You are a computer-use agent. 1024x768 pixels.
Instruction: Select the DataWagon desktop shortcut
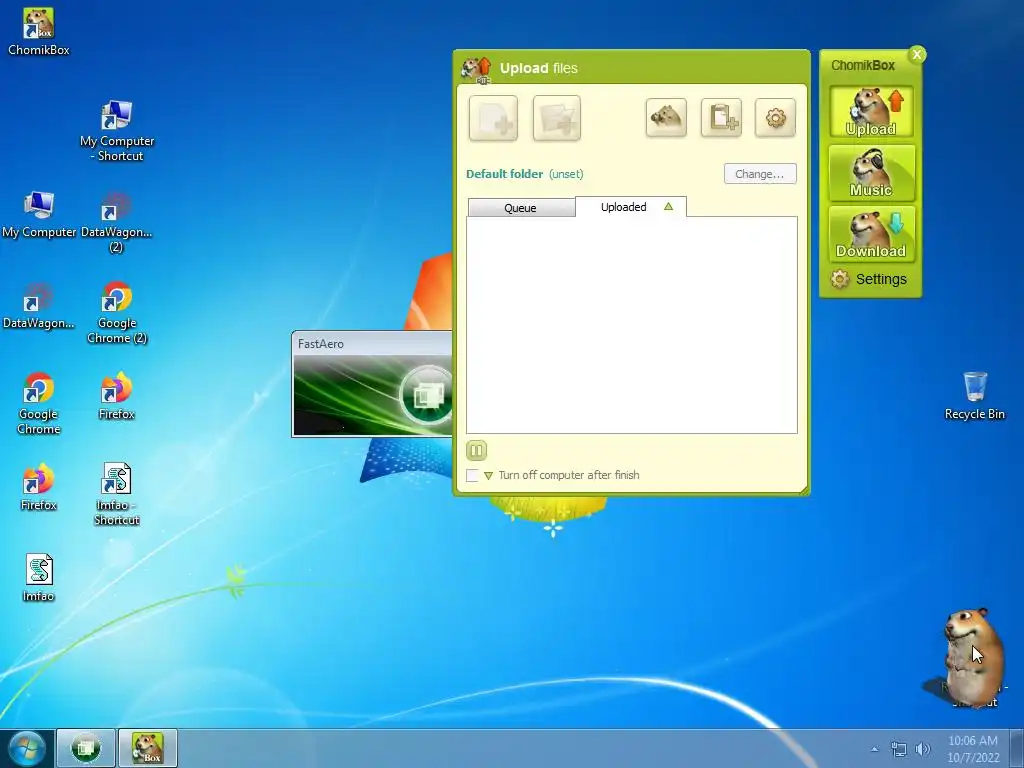pyautogui.click(x=39, y=306)
